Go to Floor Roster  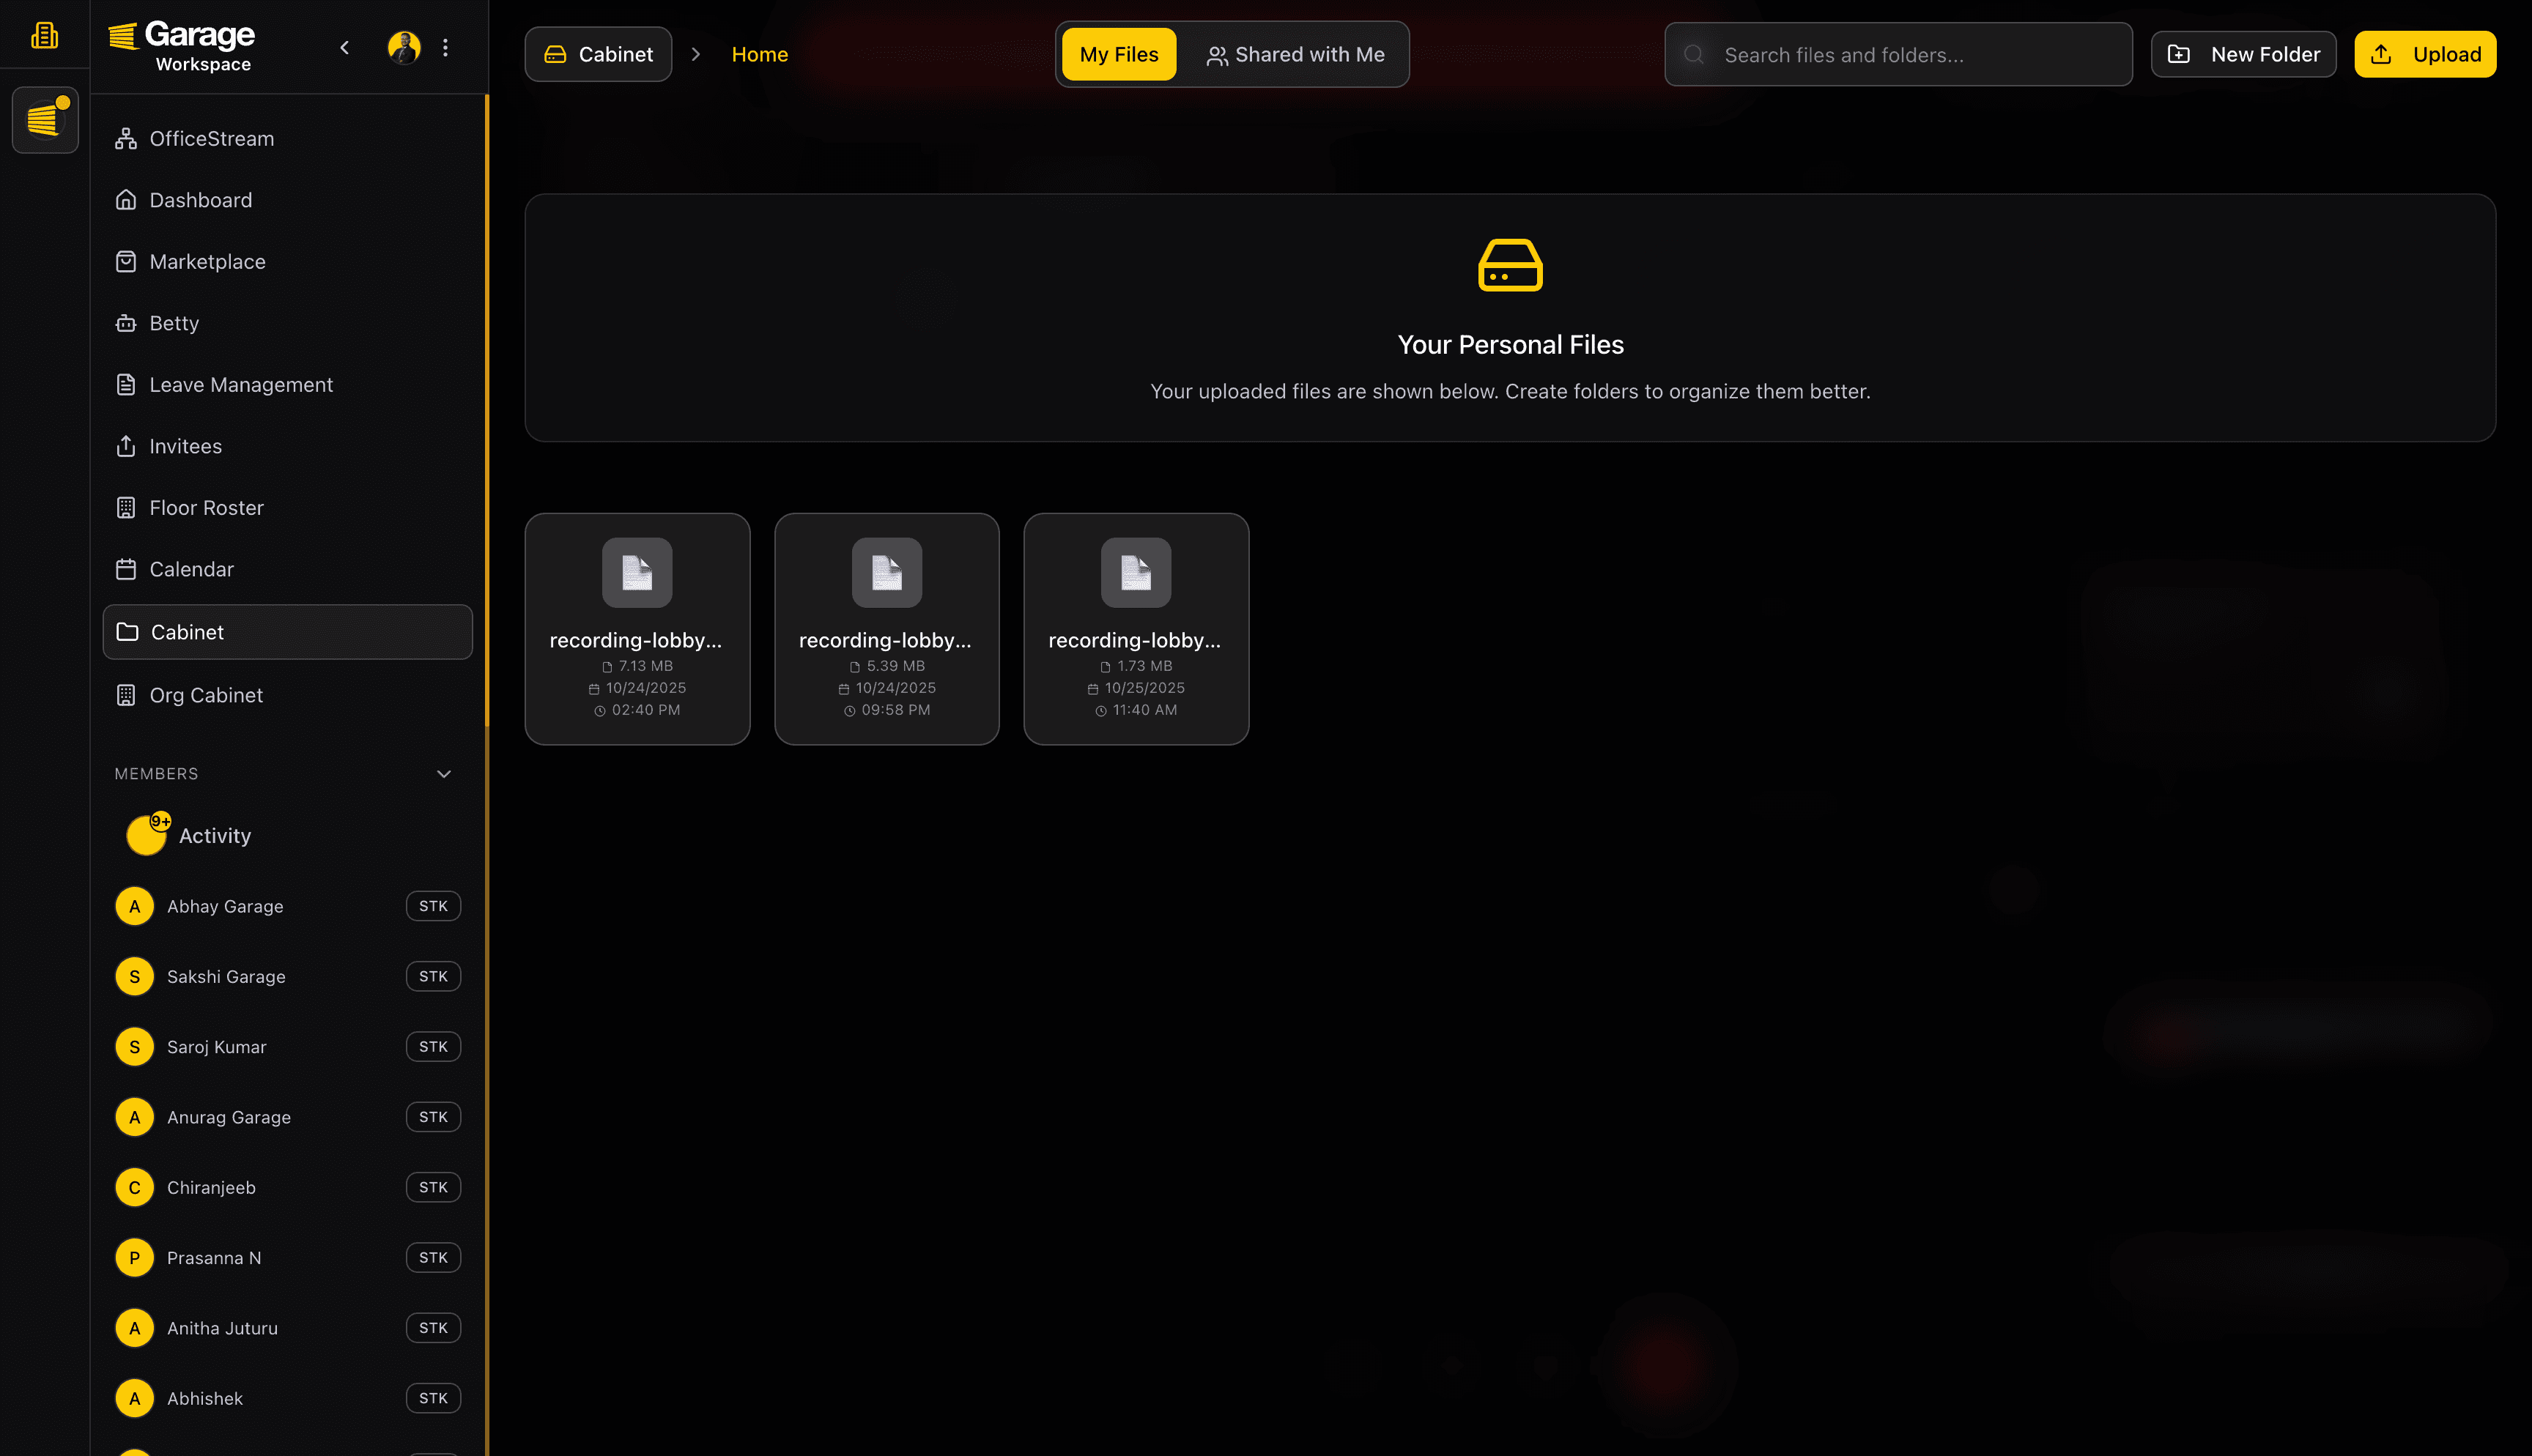[x=206, y=508]
